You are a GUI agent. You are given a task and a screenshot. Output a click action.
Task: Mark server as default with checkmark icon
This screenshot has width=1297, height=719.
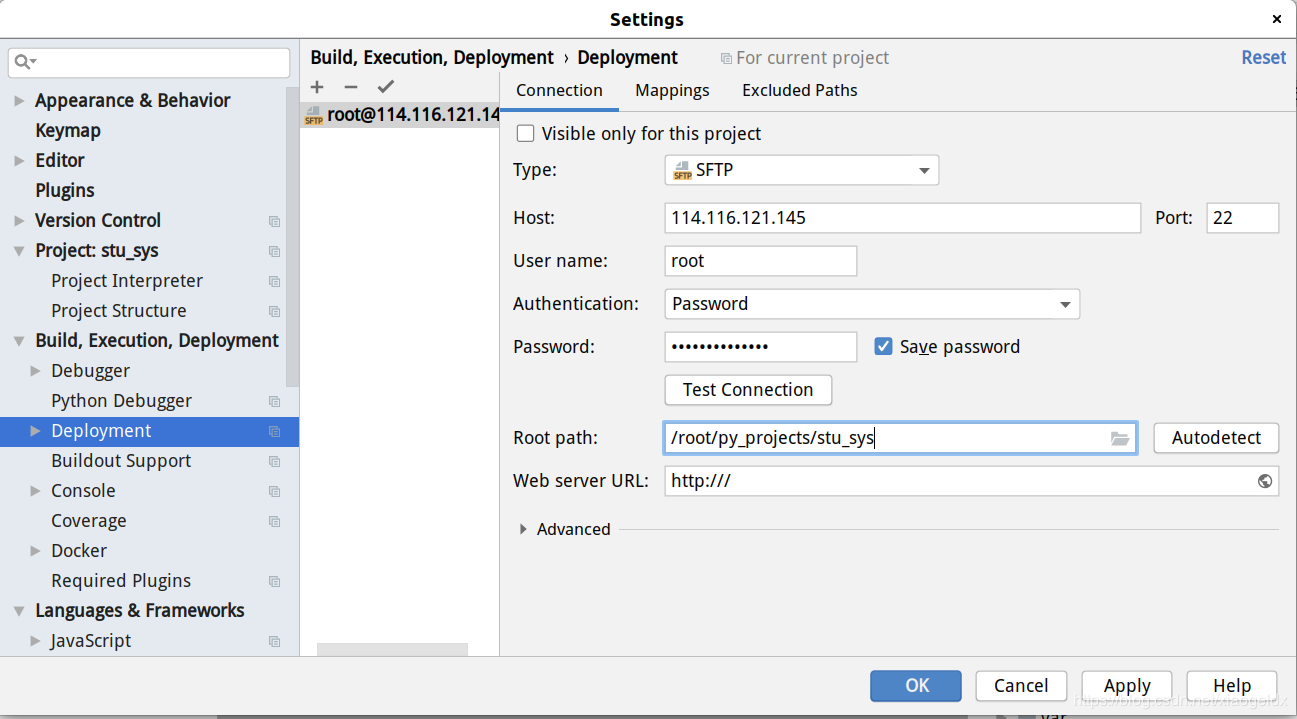pyautogui.click(x=386, y=87)
